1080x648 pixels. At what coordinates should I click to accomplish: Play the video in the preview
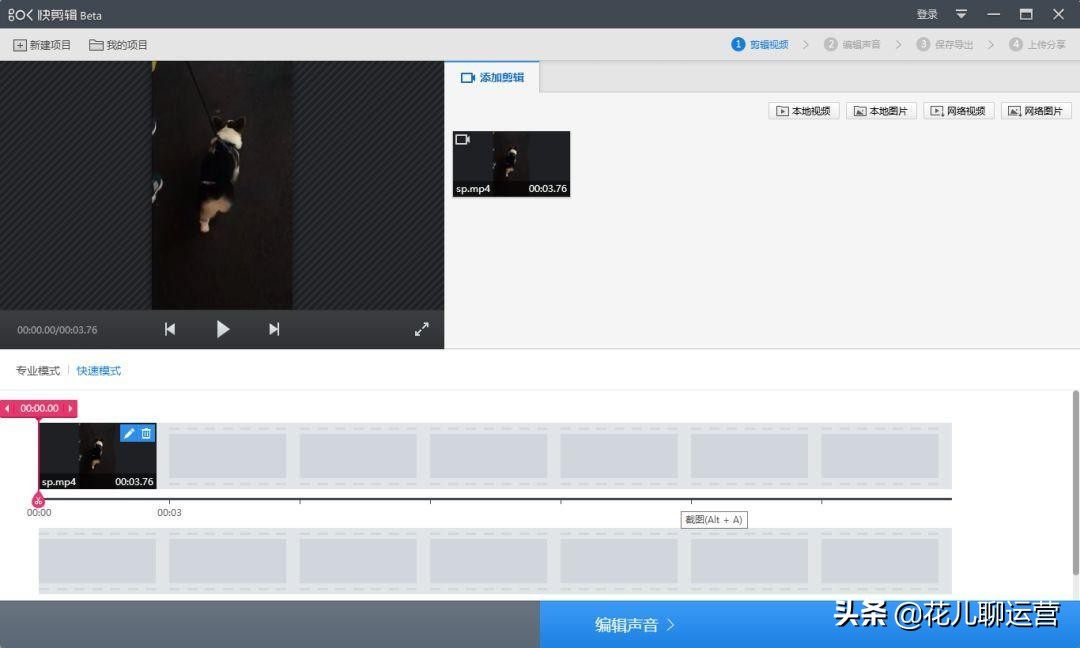(x=222, y=328)
